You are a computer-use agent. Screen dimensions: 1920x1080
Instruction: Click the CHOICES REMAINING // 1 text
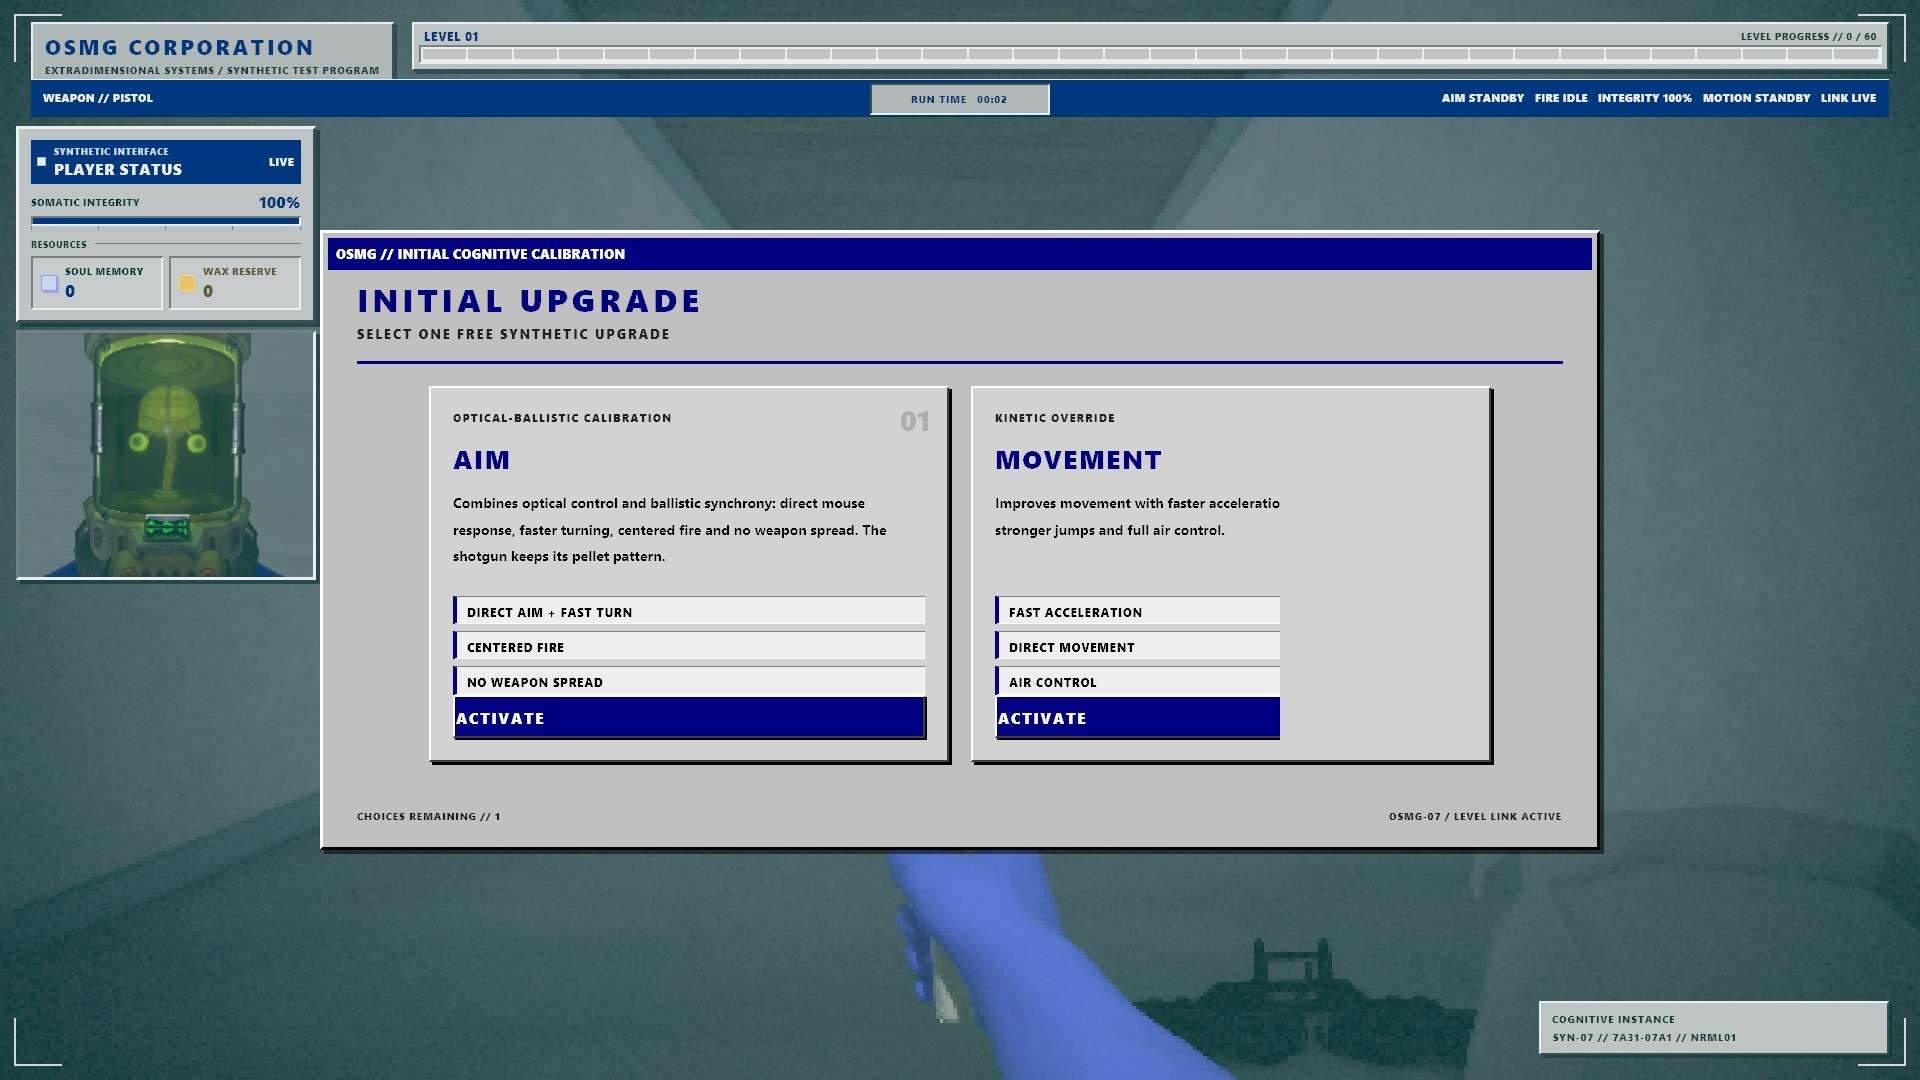(x=429, y=817)
